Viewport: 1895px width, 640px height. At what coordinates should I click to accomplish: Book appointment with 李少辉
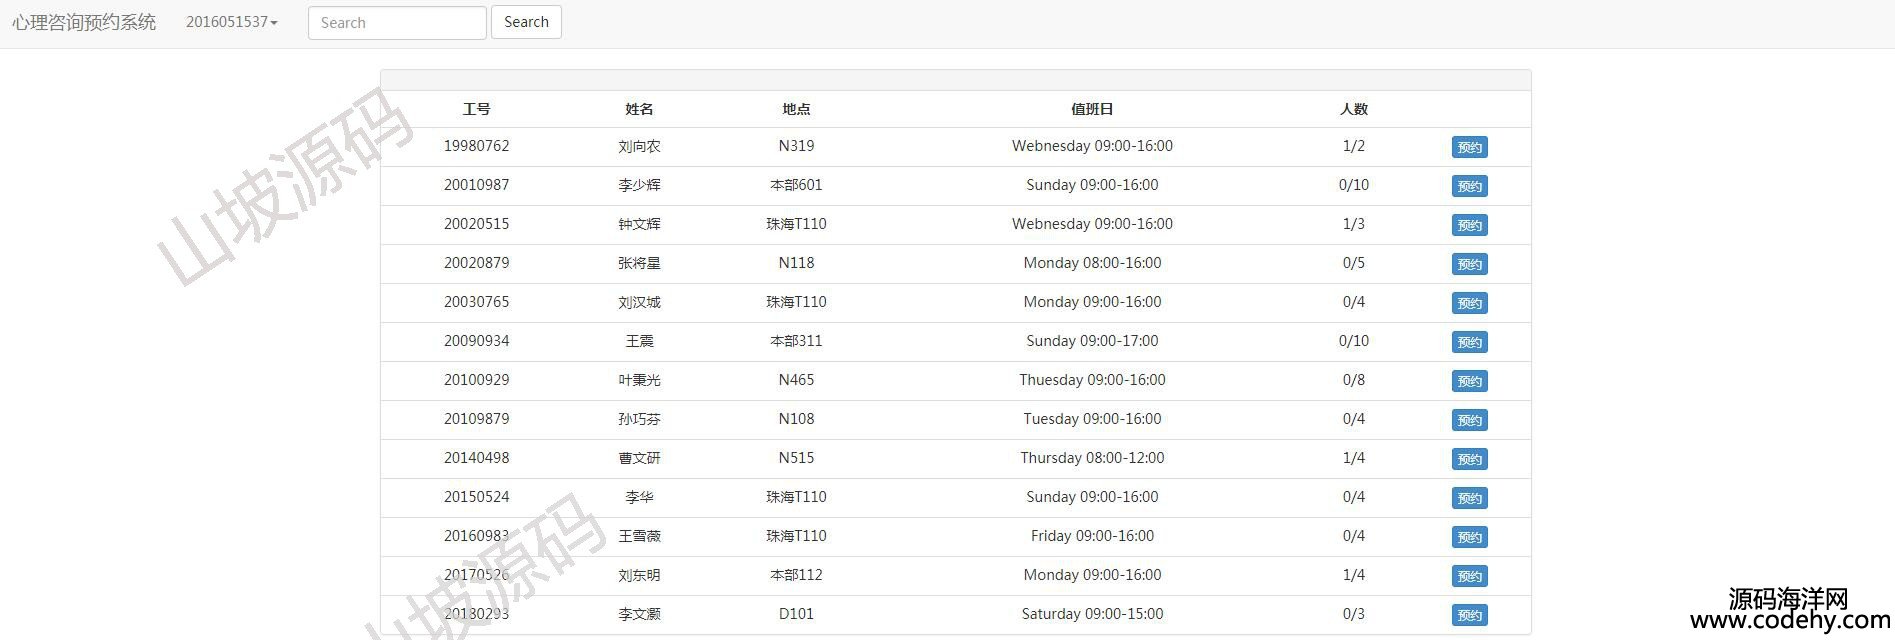pyautogui.click(x=1469, y=186)
